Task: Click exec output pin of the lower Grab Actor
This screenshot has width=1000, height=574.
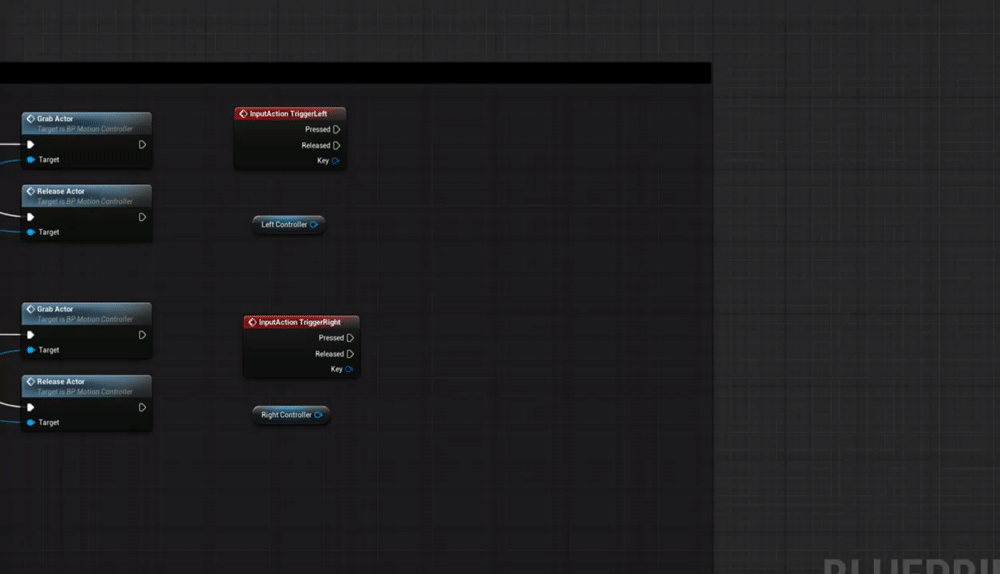Action: coord(142,335)
